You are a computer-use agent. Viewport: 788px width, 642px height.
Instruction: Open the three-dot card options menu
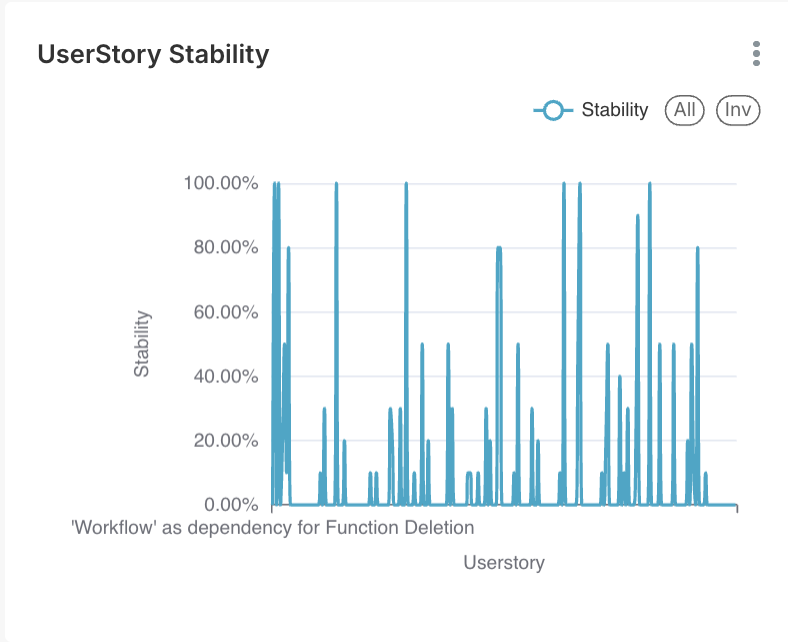pos(757,54)
